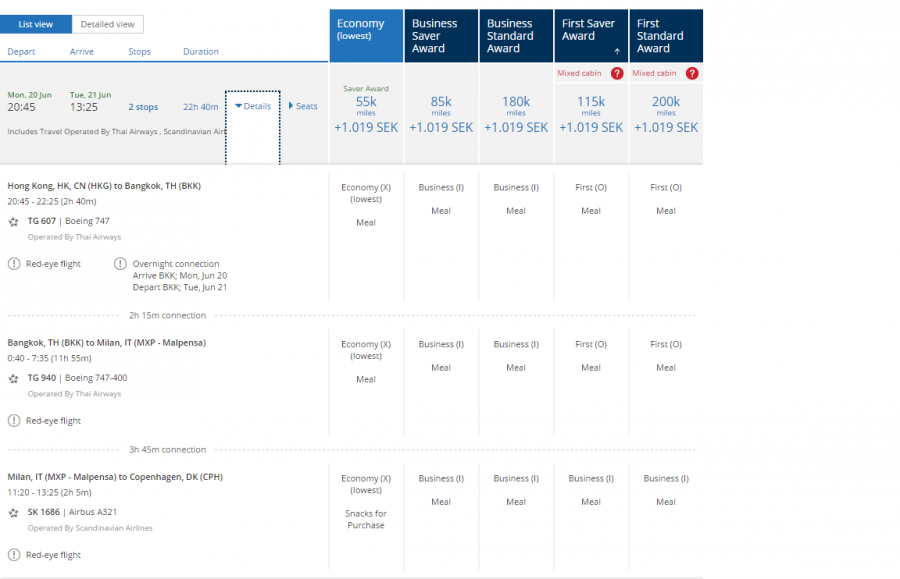The height and width of the screenshot is (579, 900).
Task: Sort flights by Depart time
Action: tap(21, 52)
